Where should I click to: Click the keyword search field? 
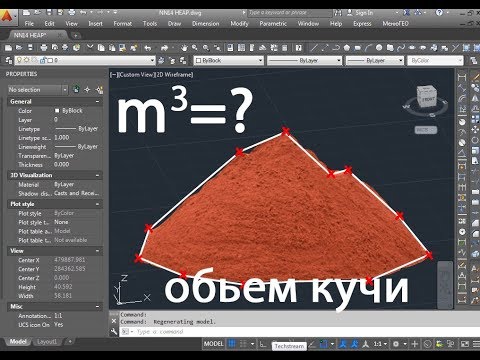[x=289, y=13]
